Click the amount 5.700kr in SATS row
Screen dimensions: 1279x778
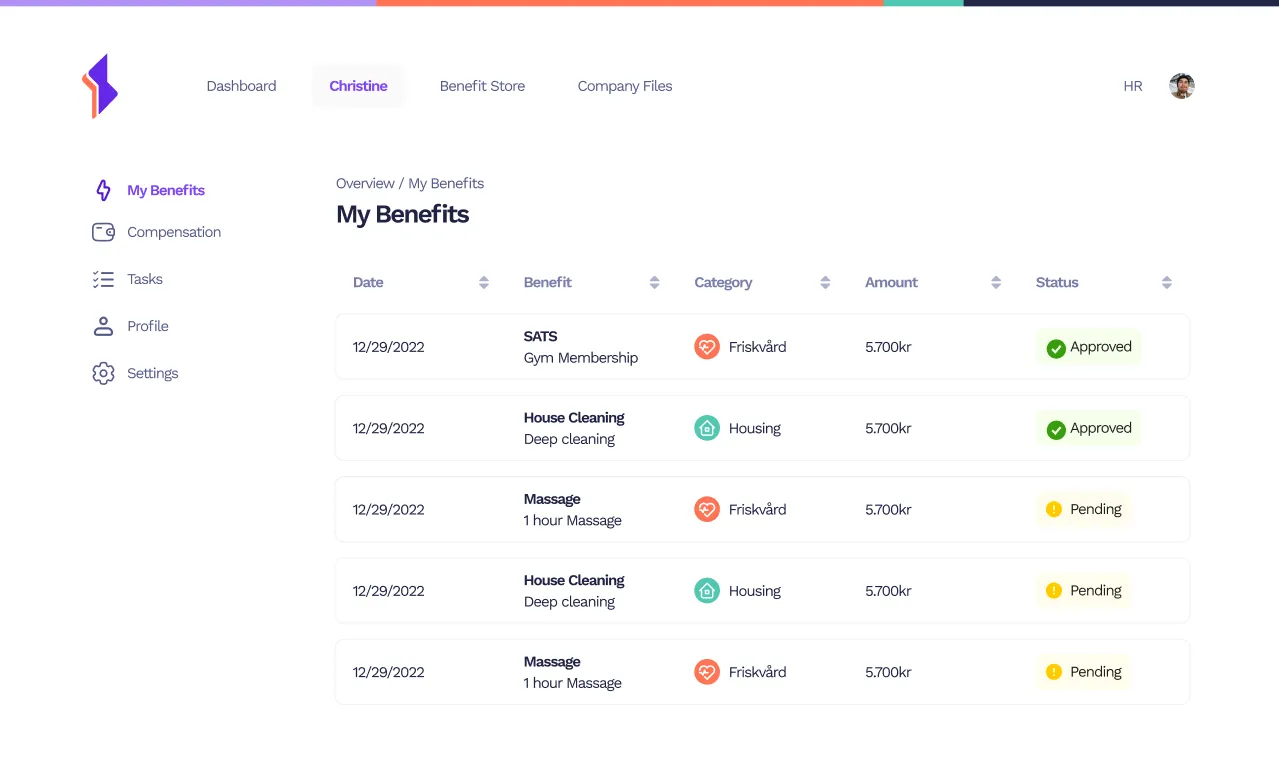pos(888,347)
